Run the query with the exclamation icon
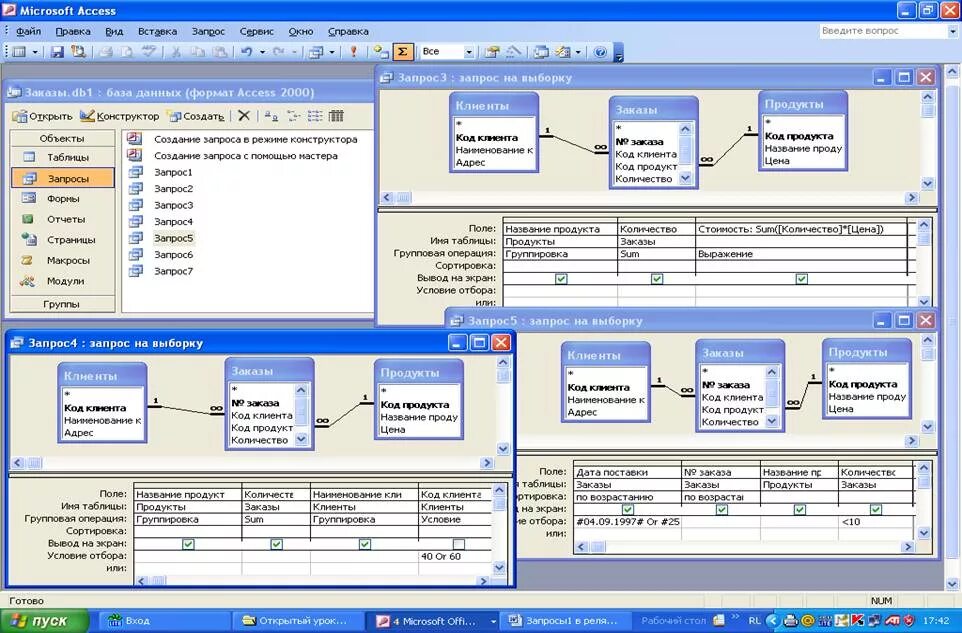 click(354, 52)
